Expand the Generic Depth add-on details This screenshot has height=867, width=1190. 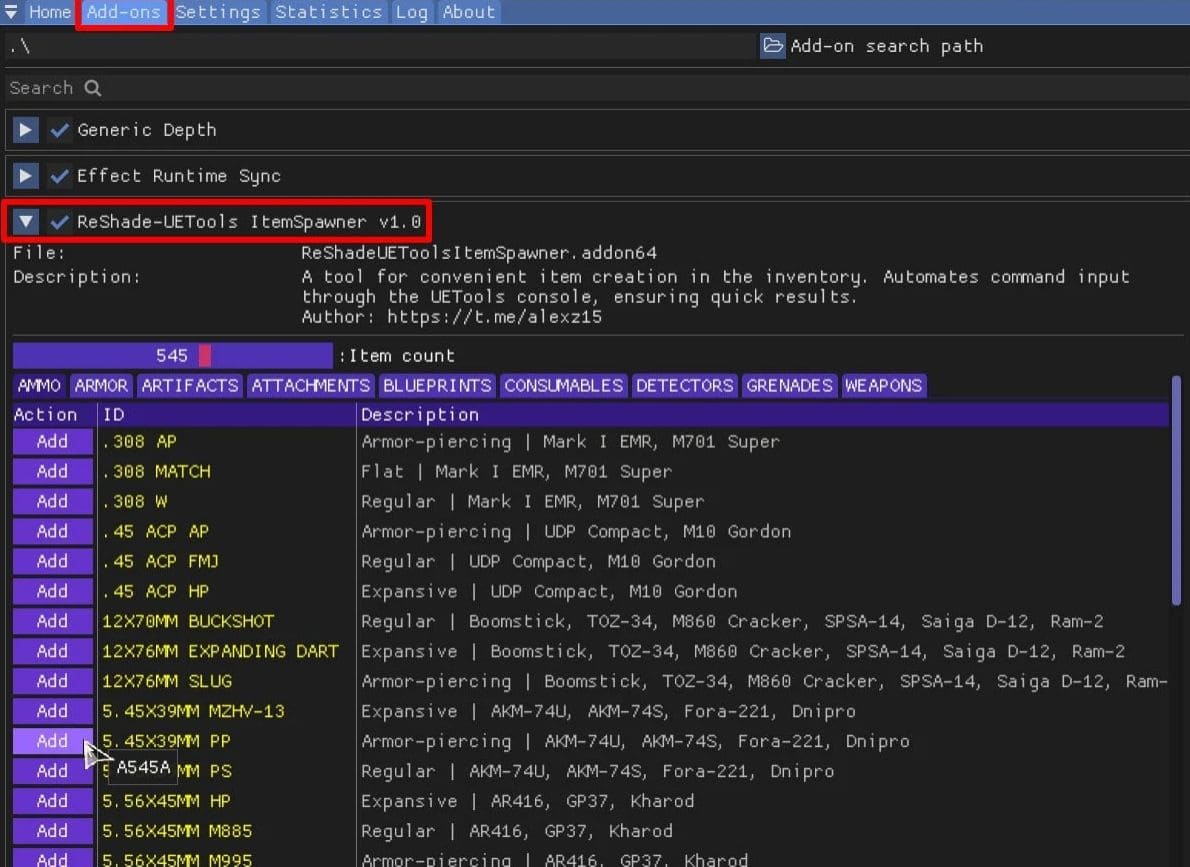pyautogui.click(x=25, y=130)
